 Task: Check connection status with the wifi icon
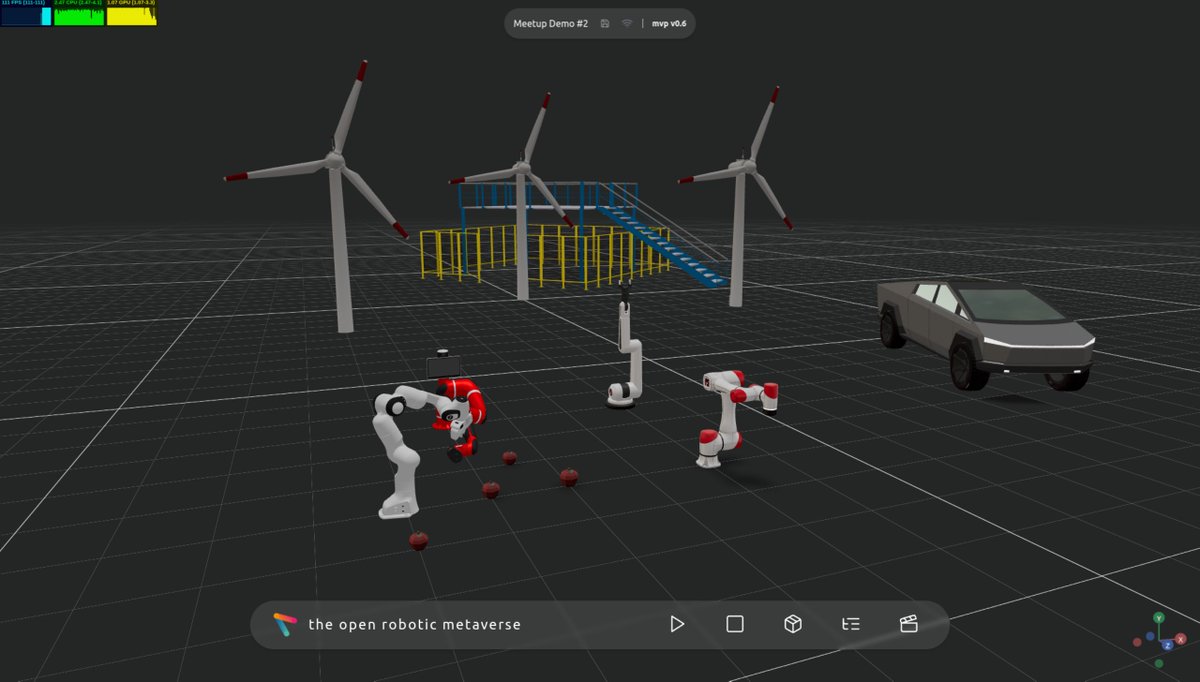click(630, 23)
